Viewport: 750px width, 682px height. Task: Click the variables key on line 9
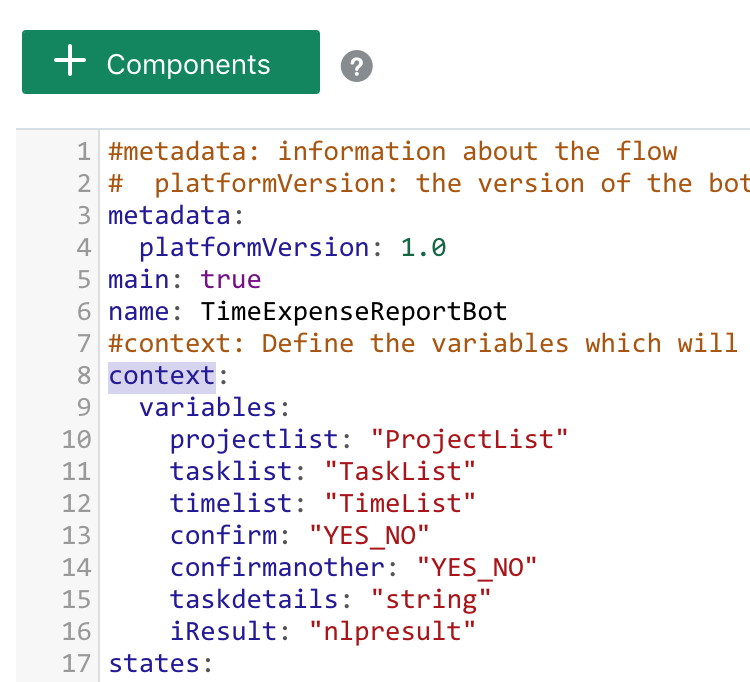coord(208,408)
